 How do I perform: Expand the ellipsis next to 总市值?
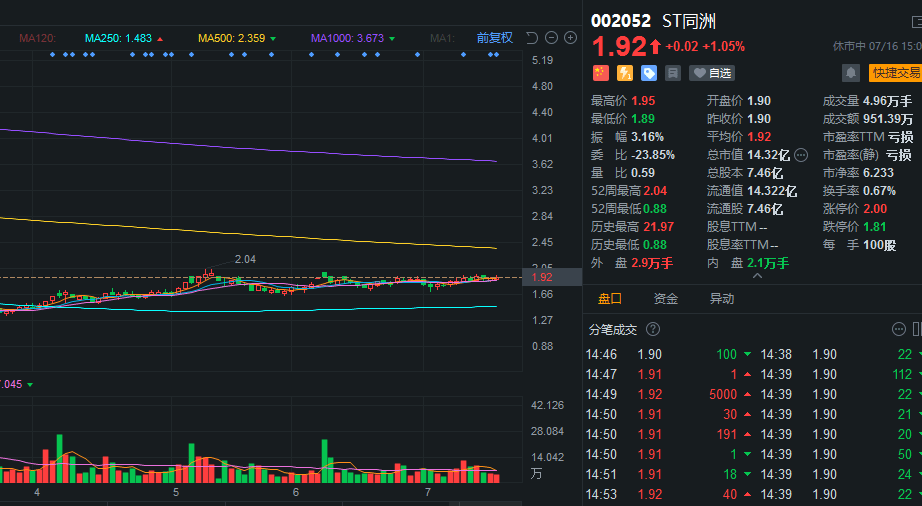(x=801, y=155)
